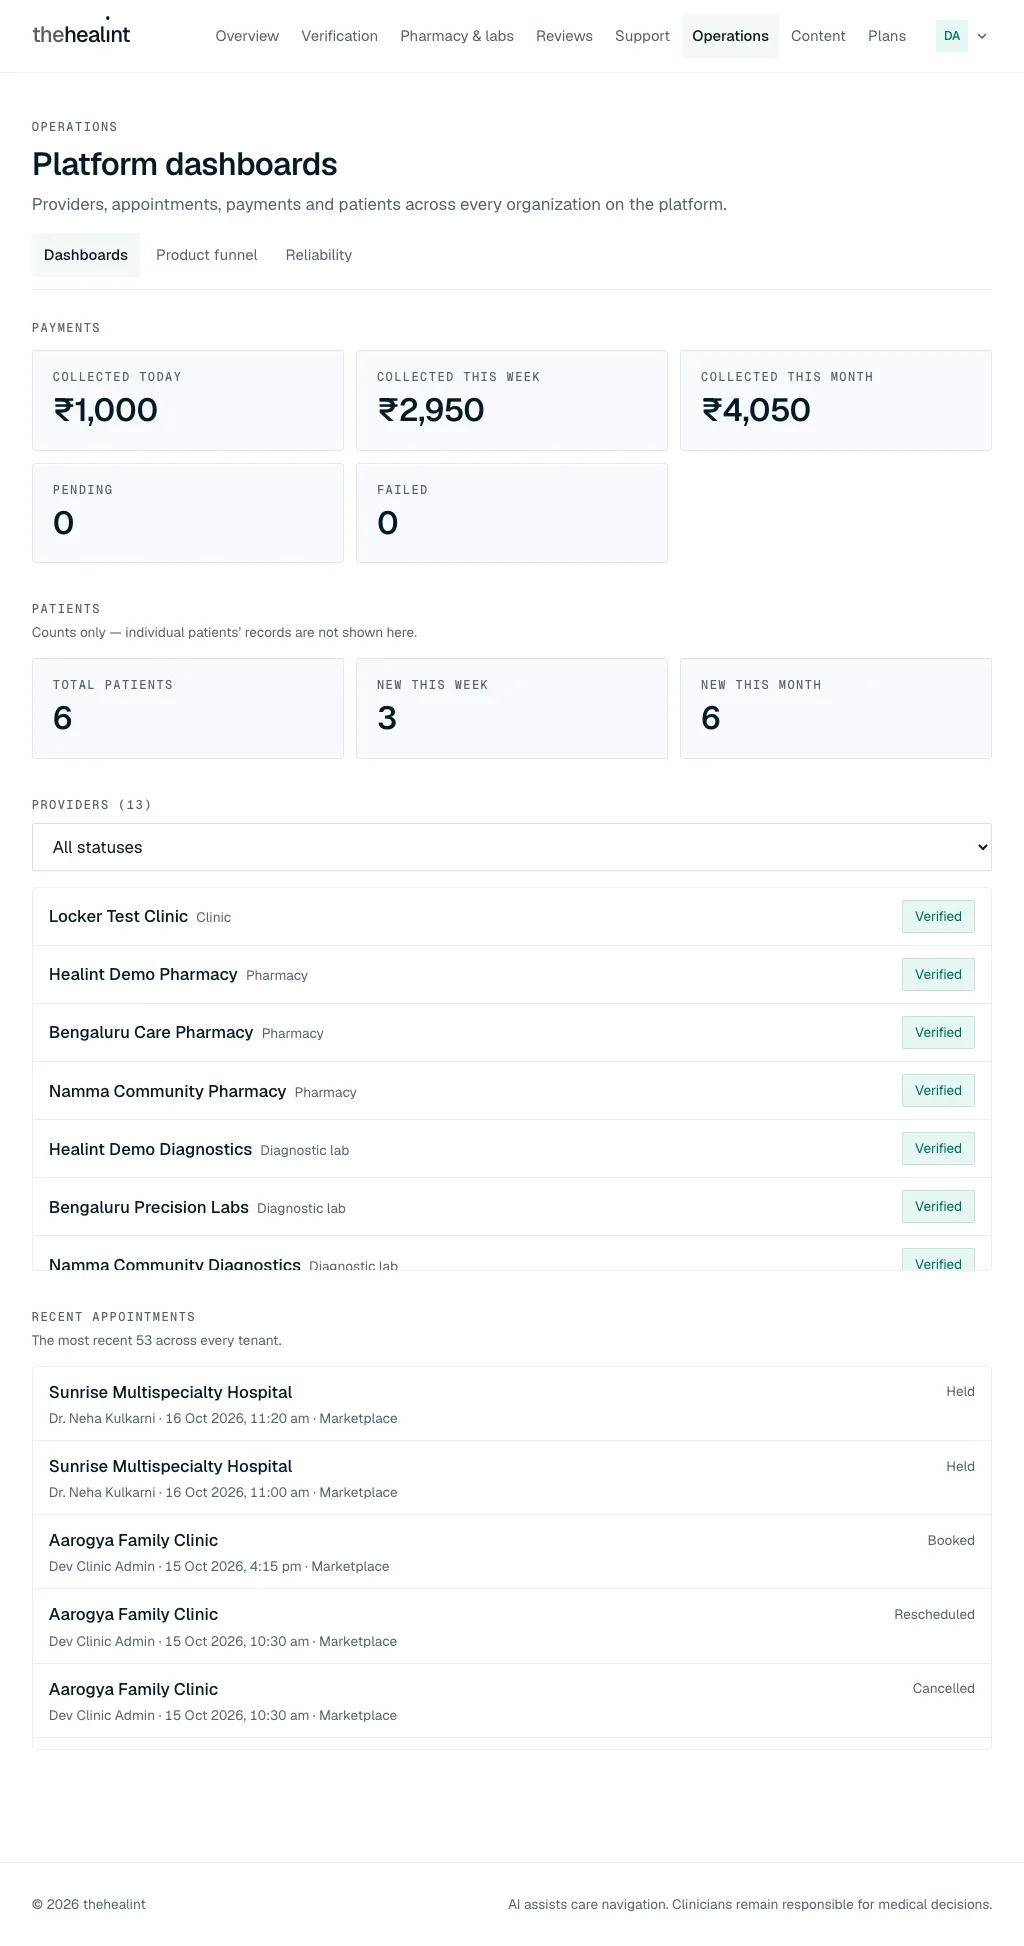Open the Support page
The image size is (1024, 1946).
pos(642,36)
